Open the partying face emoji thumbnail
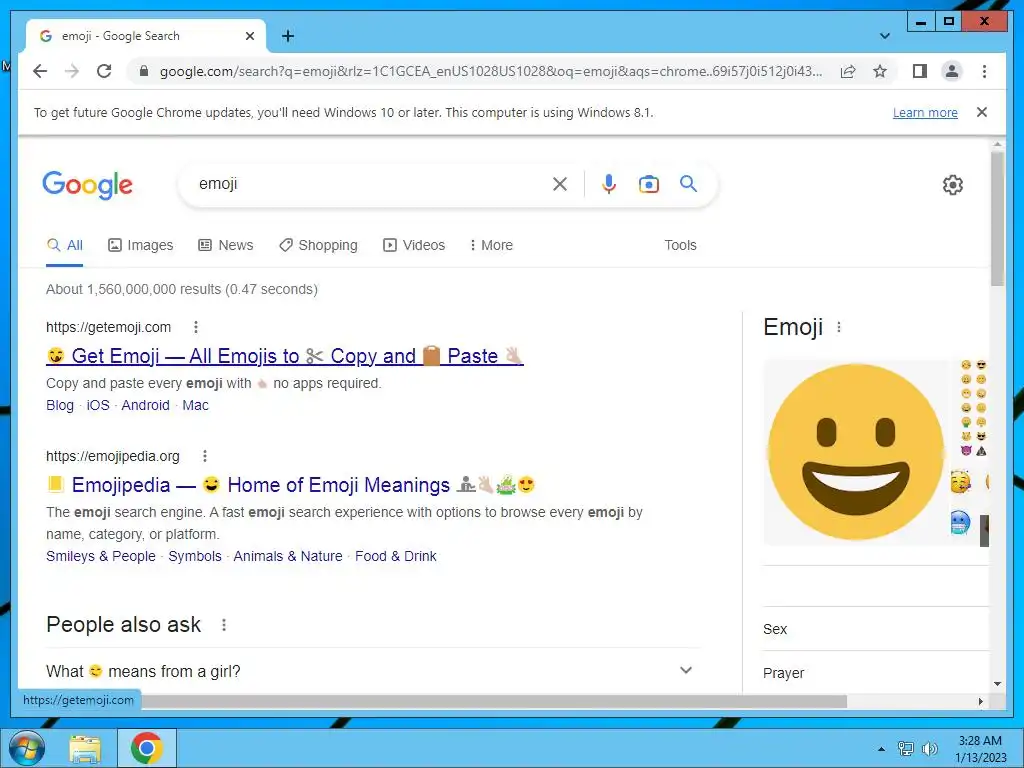The height and width of the screenshot is (768, 1024). coord(961,481)
